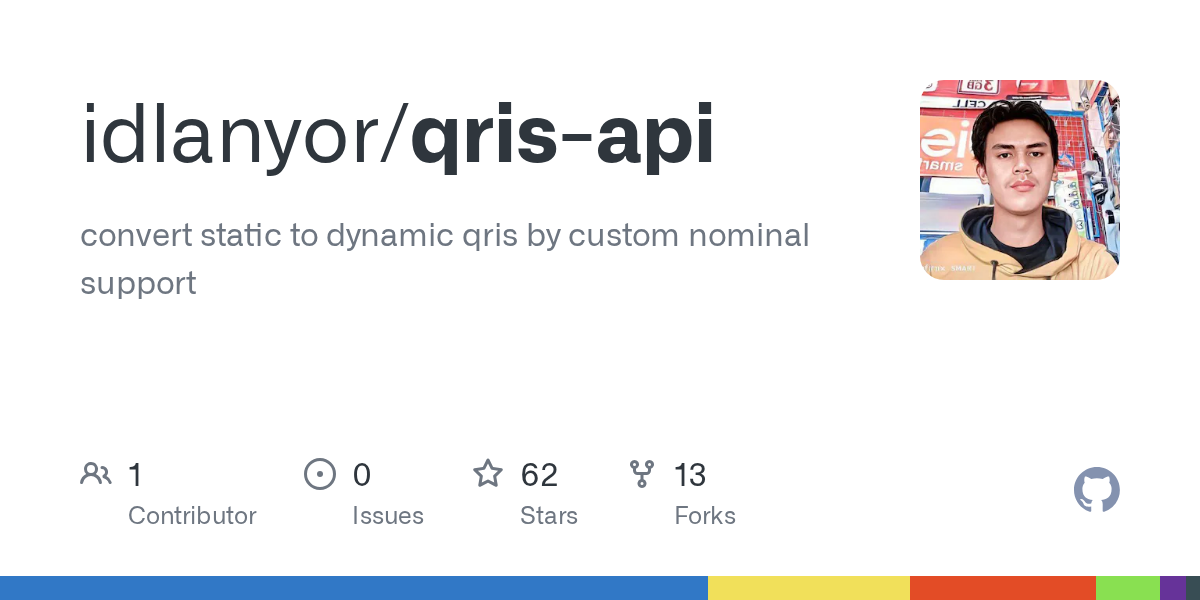Open the user's avatar photo
Image resolution: width=1200 pixels, height=600 pixels.
click(1020, 180)
